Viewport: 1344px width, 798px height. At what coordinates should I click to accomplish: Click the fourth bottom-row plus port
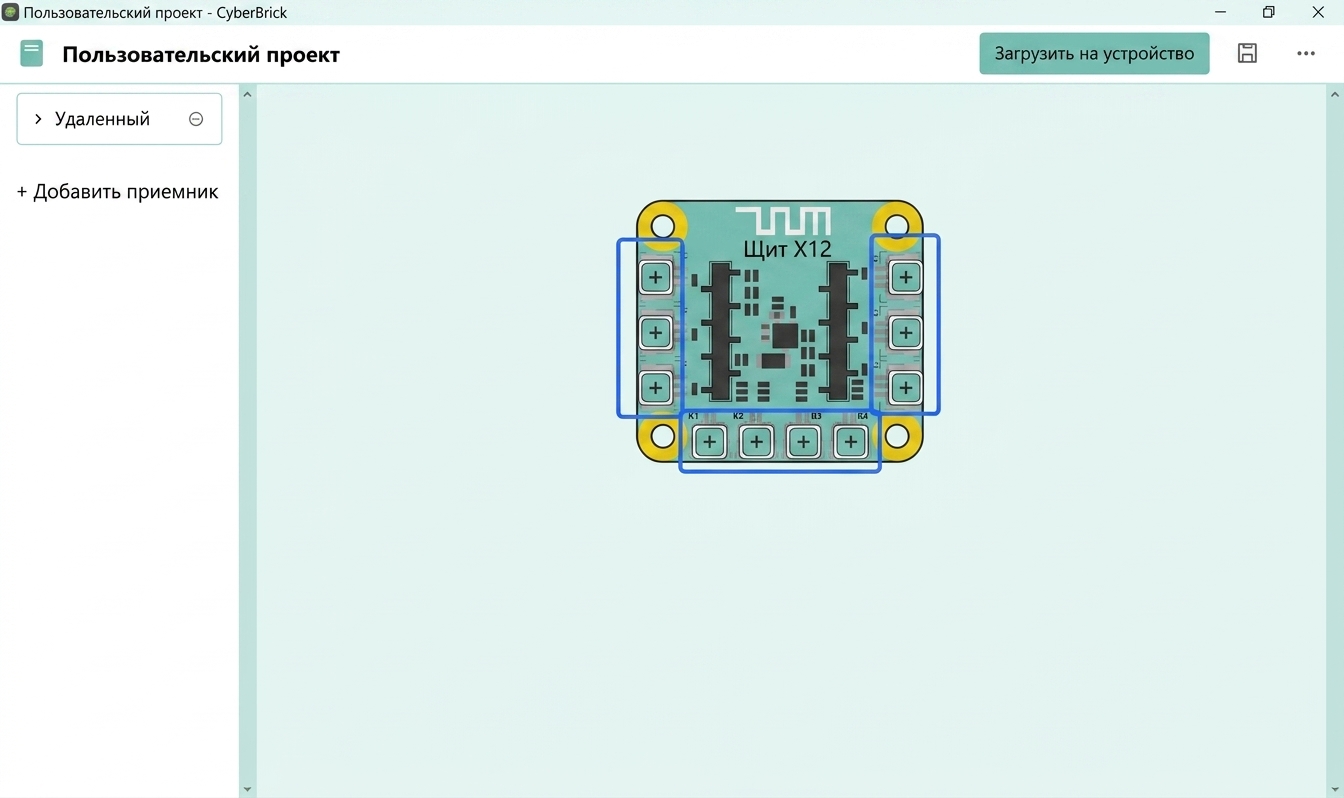(850, 440)
